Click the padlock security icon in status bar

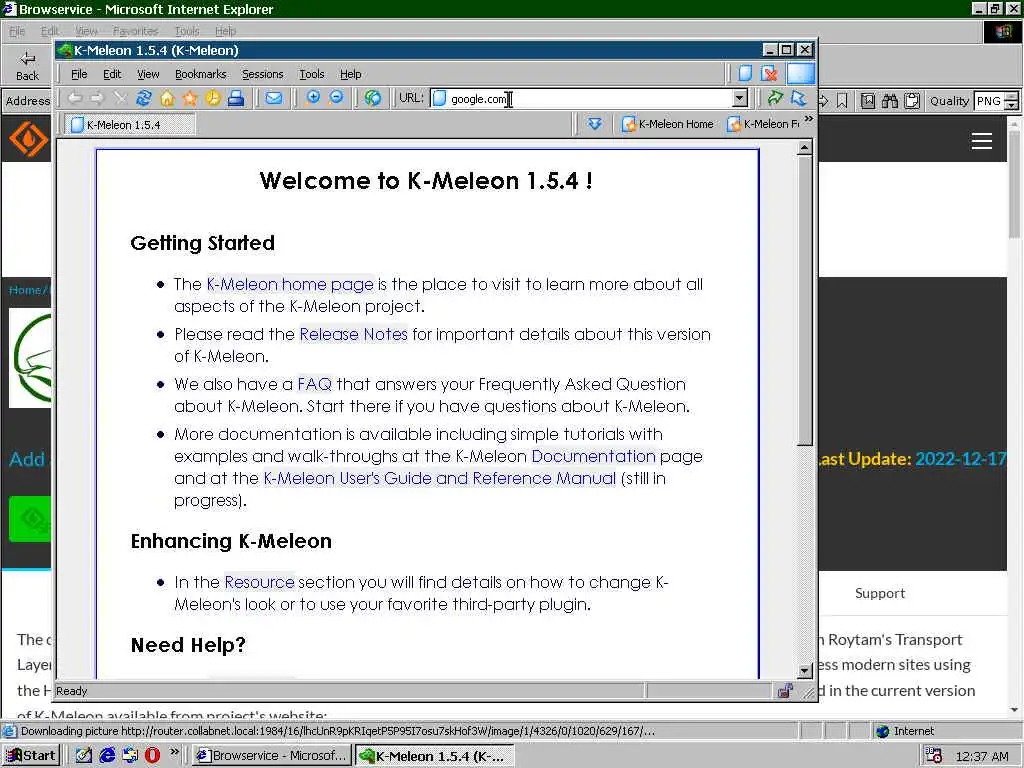[786, 691]
